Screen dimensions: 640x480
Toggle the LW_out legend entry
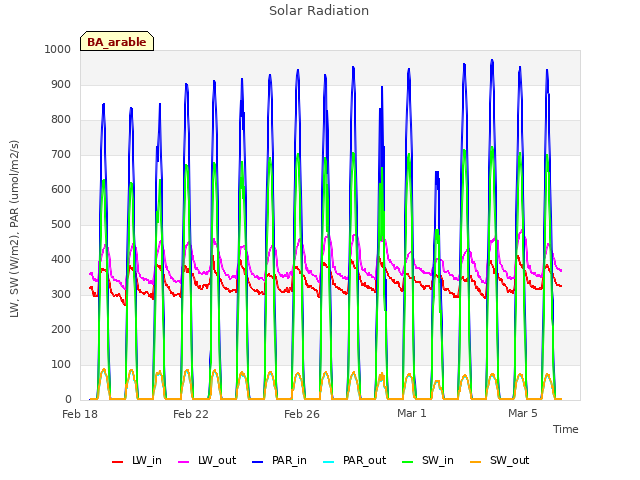click(207, 460)
